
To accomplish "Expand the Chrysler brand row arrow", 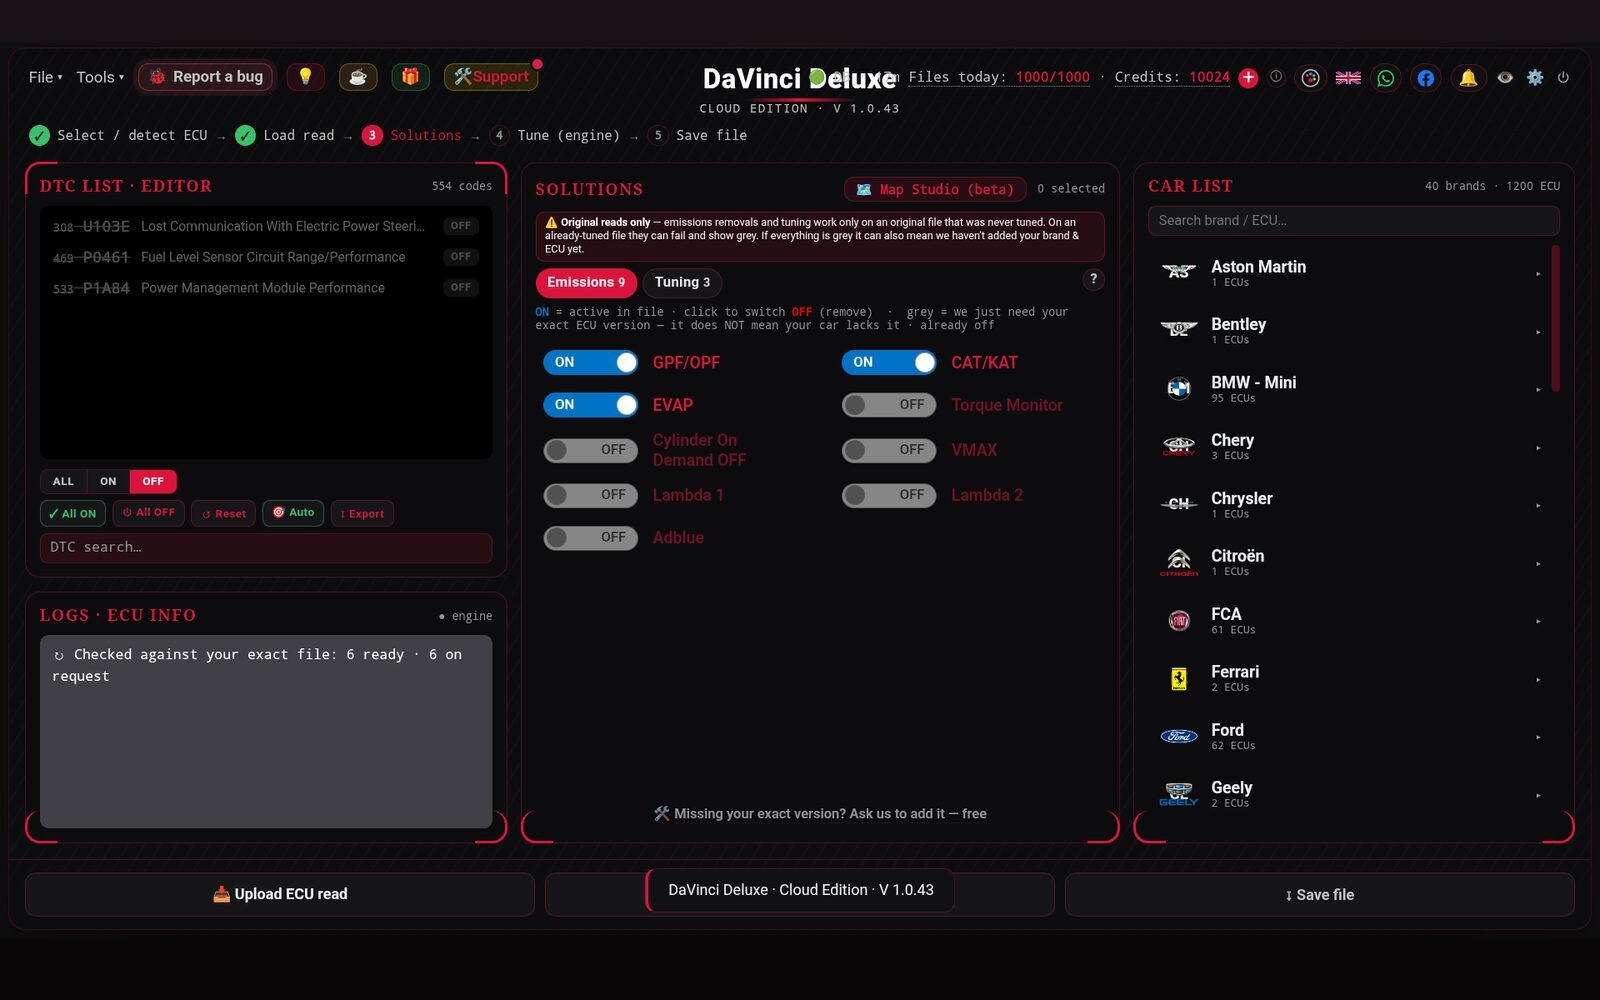I will click(1538, 506).
